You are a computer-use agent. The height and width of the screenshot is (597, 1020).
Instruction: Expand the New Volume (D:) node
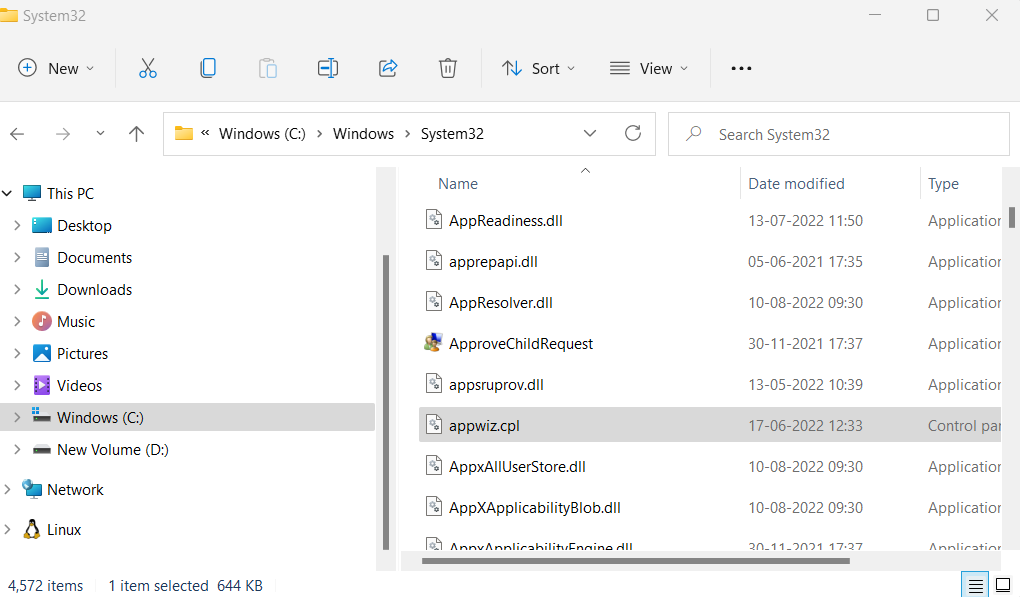[x=18, y=449]
